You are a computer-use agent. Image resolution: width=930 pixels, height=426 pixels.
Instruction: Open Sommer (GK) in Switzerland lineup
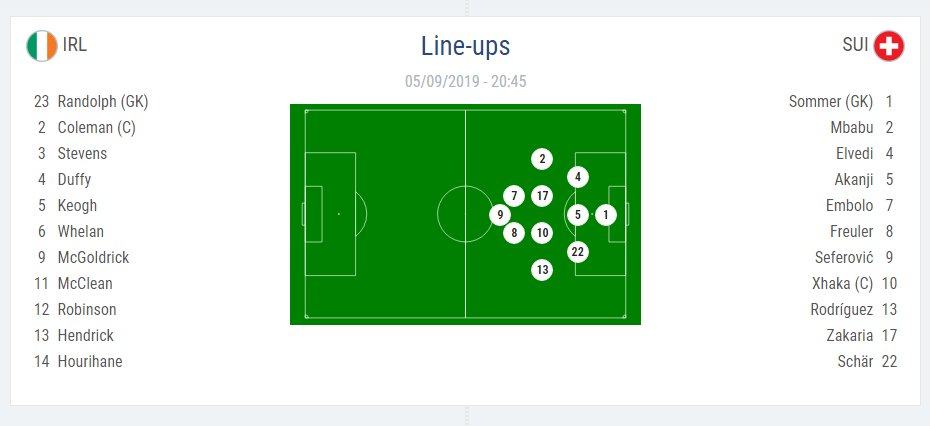pos(831,102)
